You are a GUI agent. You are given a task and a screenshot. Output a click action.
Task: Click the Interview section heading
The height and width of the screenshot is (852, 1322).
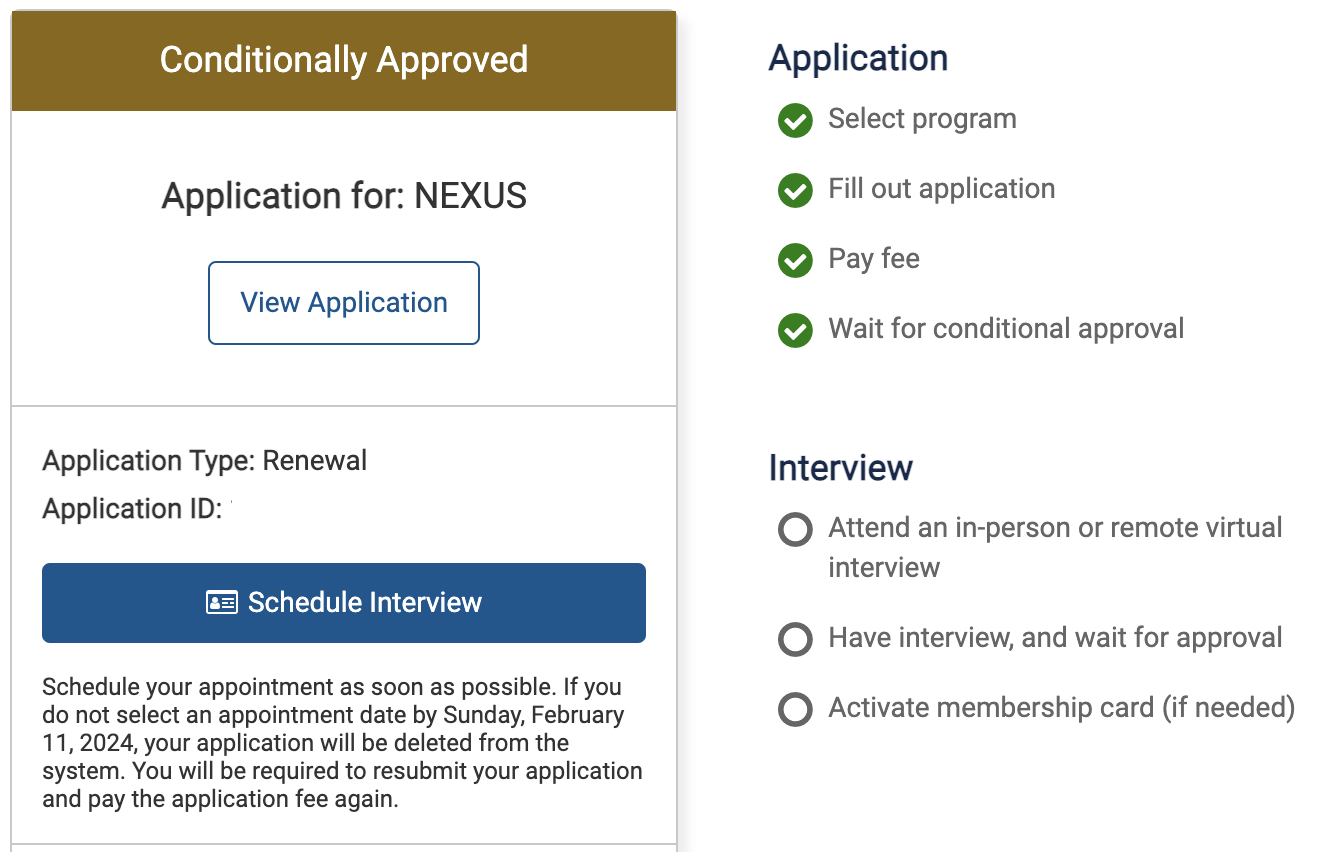[840, 468]
